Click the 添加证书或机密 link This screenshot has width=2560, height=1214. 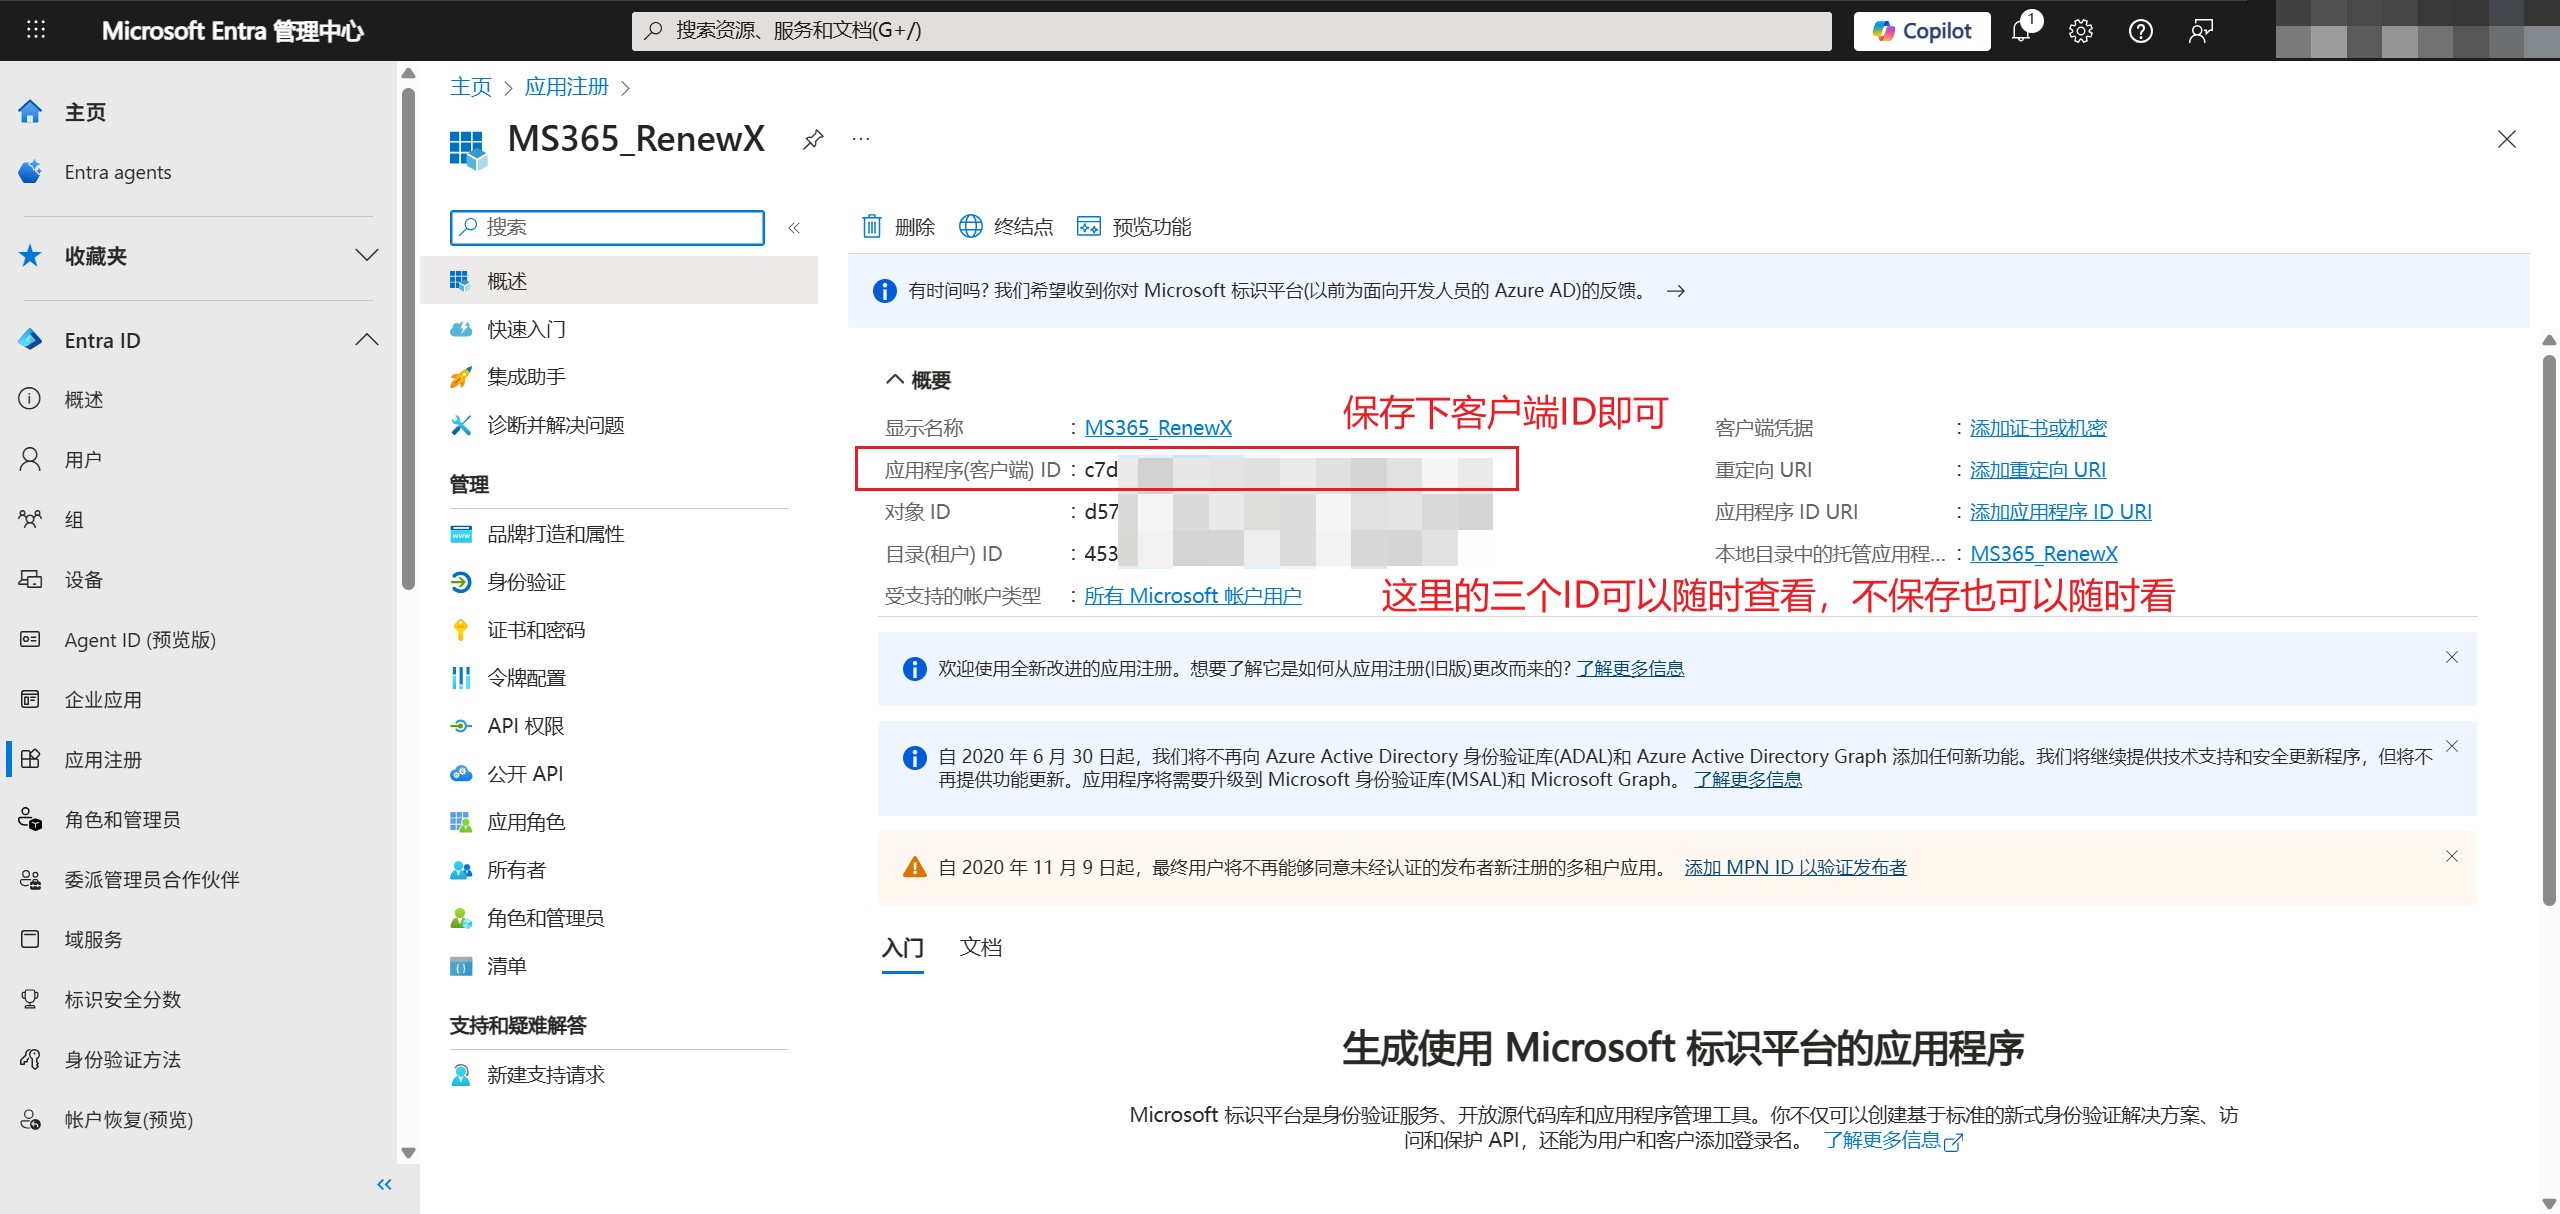(x=2038, y=428)
